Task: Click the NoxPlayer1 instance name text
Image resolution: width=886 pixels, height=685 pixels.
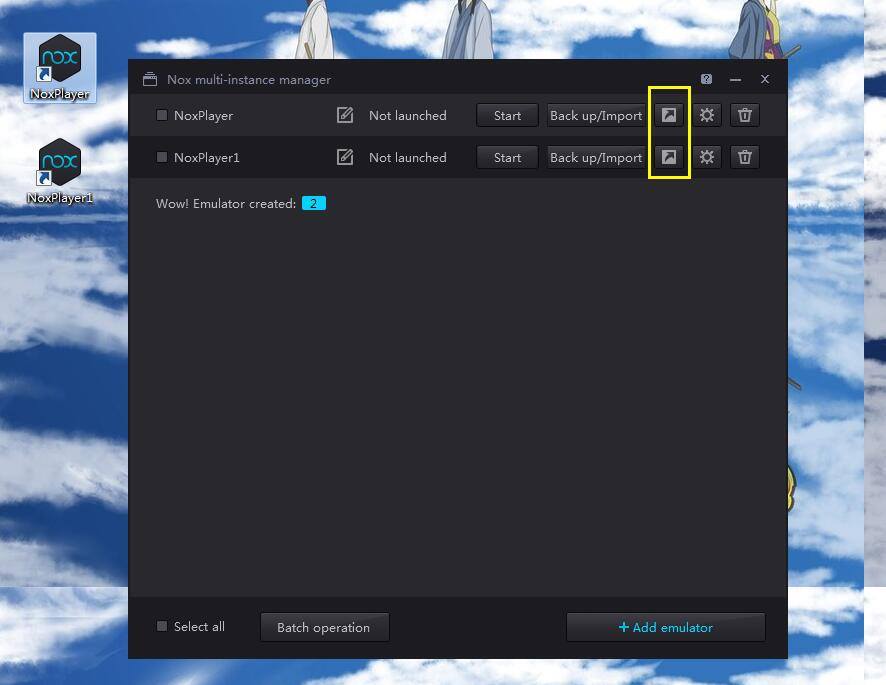Action: click(x=207, y=158)
